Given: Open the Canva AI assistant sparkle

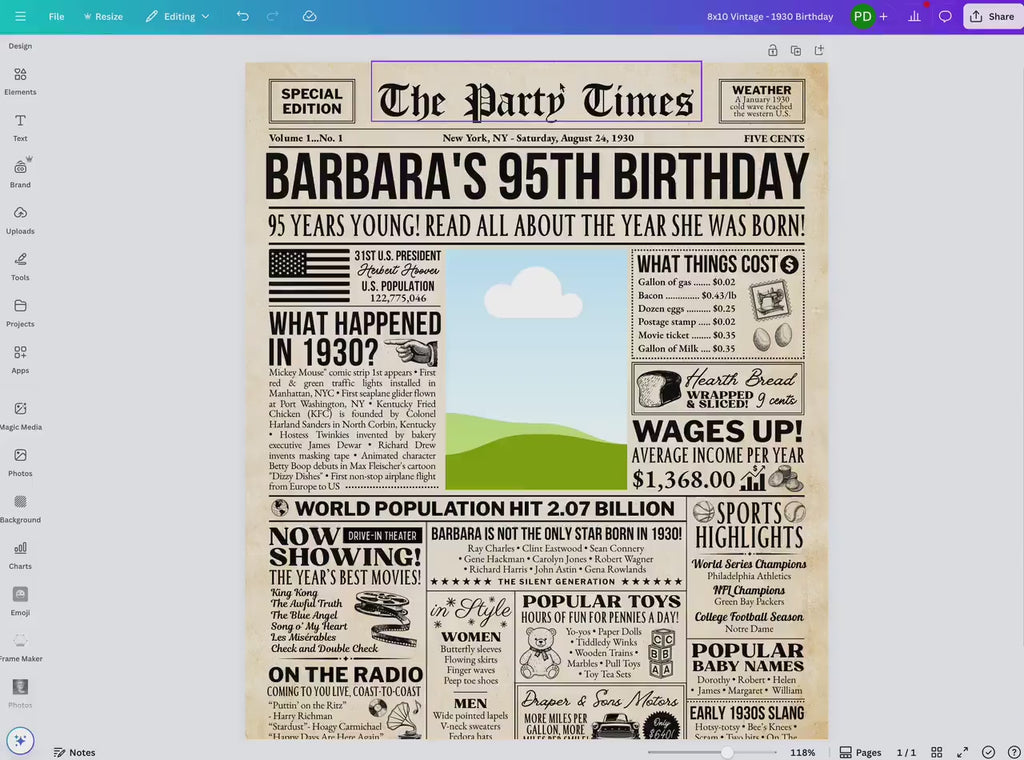Looking at the screenshot, I should [x=20, y=740].
